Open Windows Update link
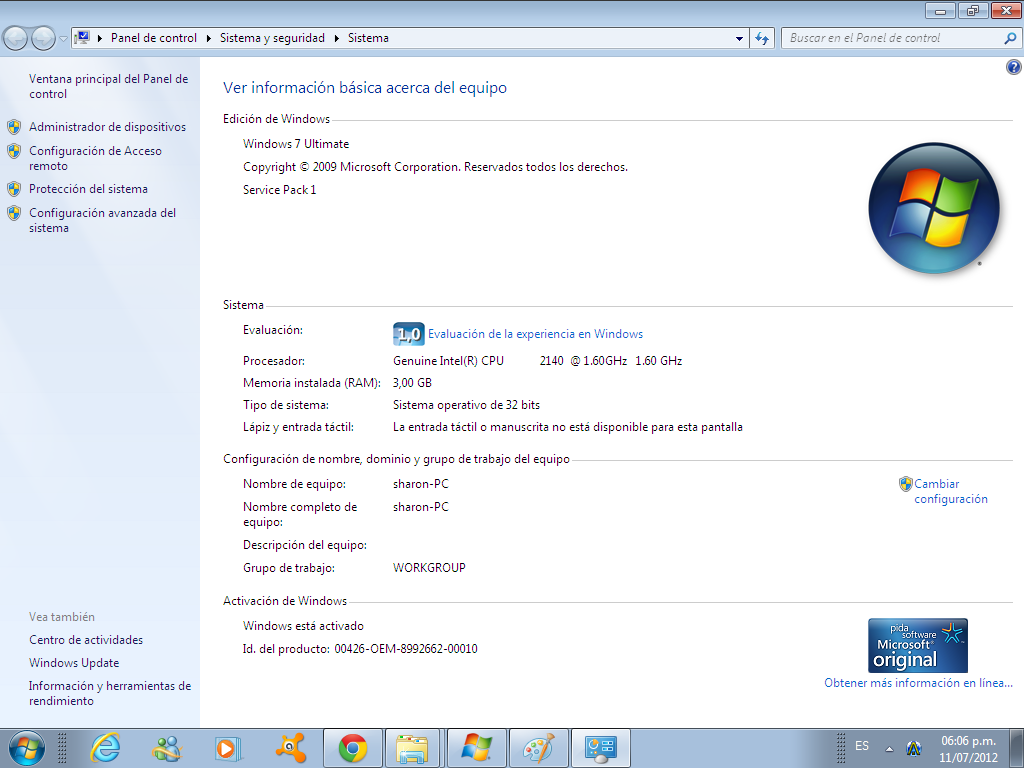1024x768 pixels. (74, 663)
